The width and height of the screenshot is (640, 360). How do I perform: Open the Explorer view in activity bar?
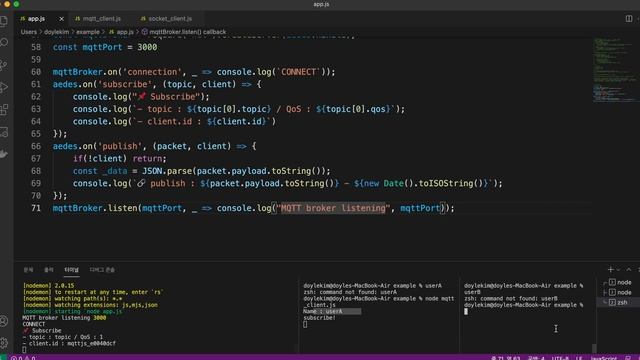(x=4, y=21)
